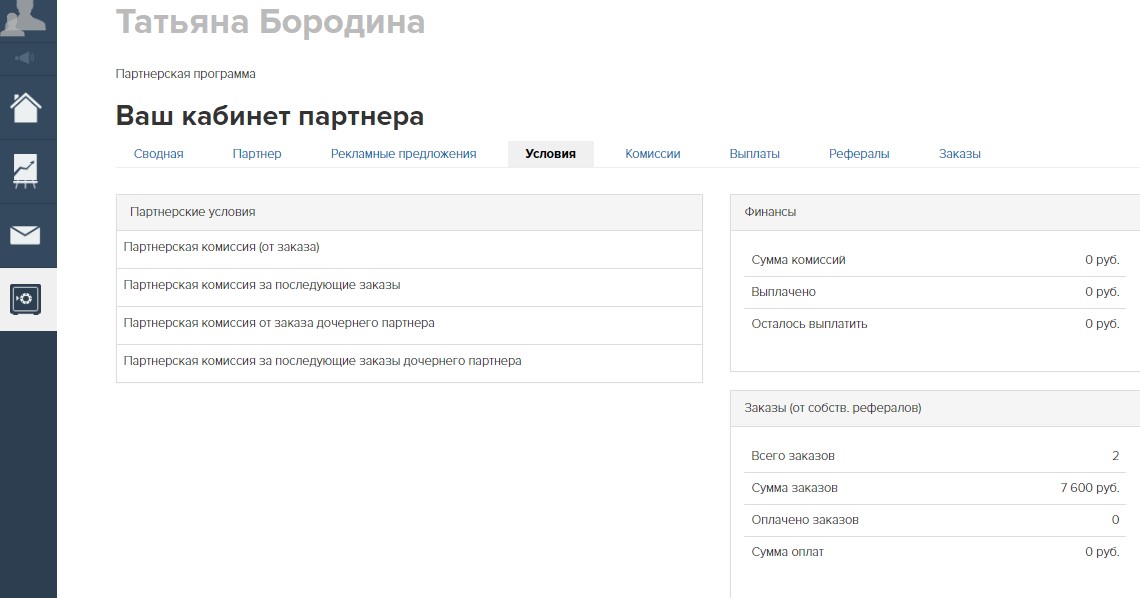Image resolution: width=1140 pixels, height=598 pixels.
Task: Select the Условия tab
Action: [x=550, y=154]
